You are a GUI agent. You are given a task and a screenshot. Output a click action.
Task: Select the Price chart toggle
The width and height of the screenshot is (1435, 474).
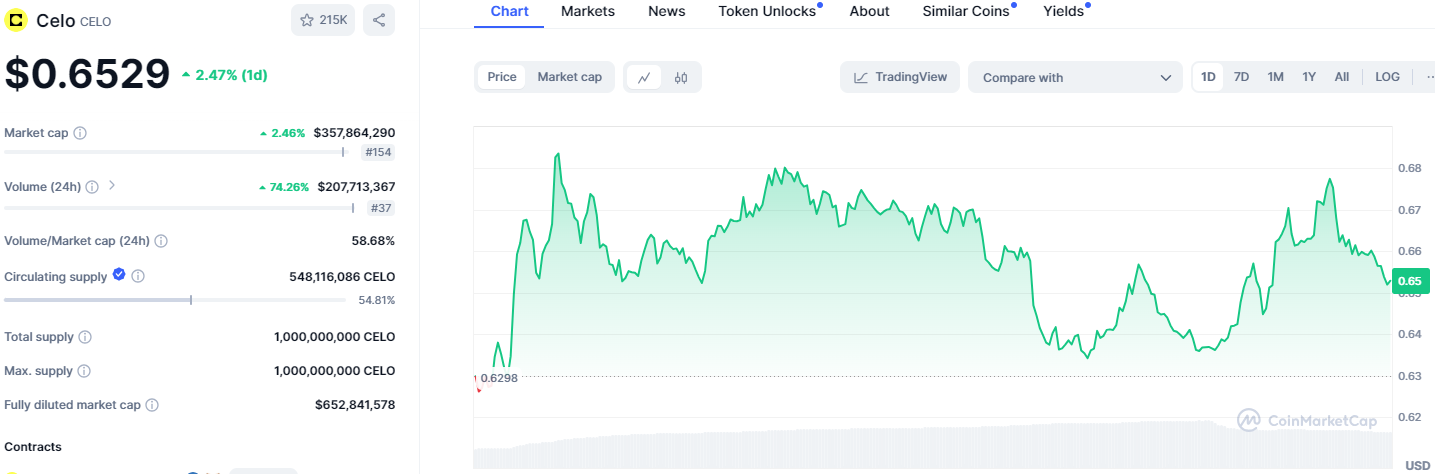[502, 77]
